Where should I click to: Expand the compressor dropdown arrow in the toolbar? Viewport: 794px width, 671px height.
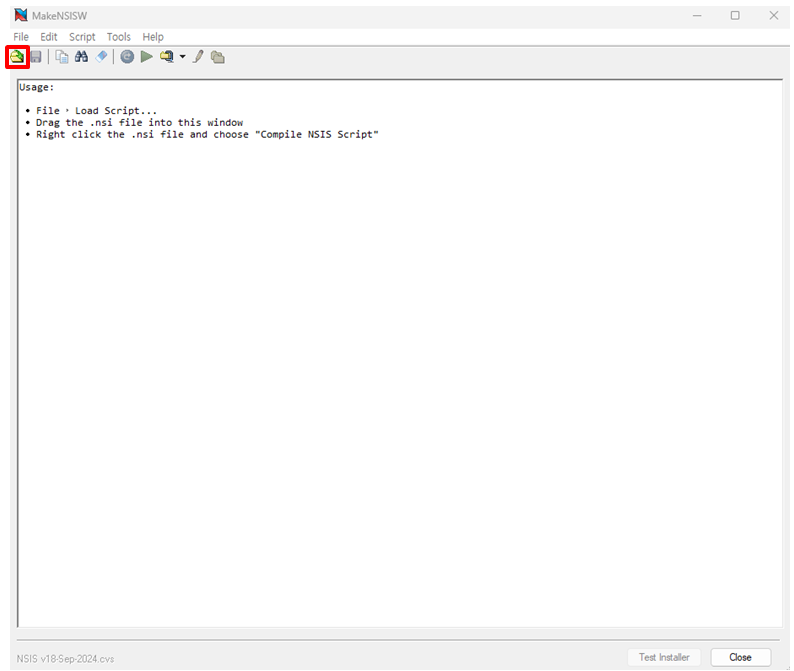click(182, 57)
